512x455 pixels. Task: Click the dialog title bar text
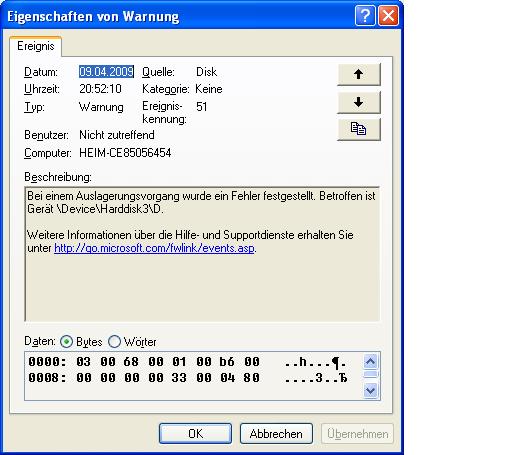tap(93, 16)
